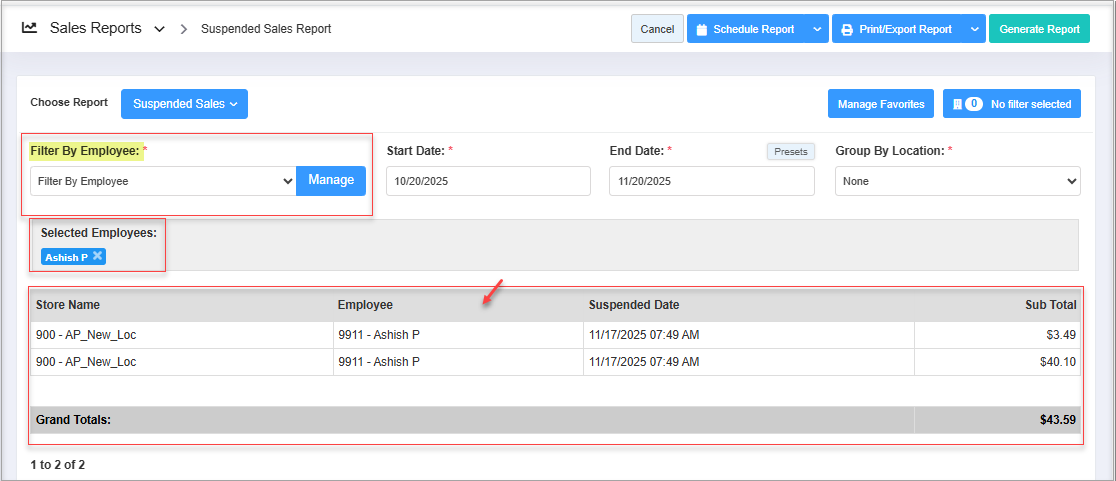This screenshot has width=1116, height=481.
Task: Click the Cancel button
Action: 657,29
